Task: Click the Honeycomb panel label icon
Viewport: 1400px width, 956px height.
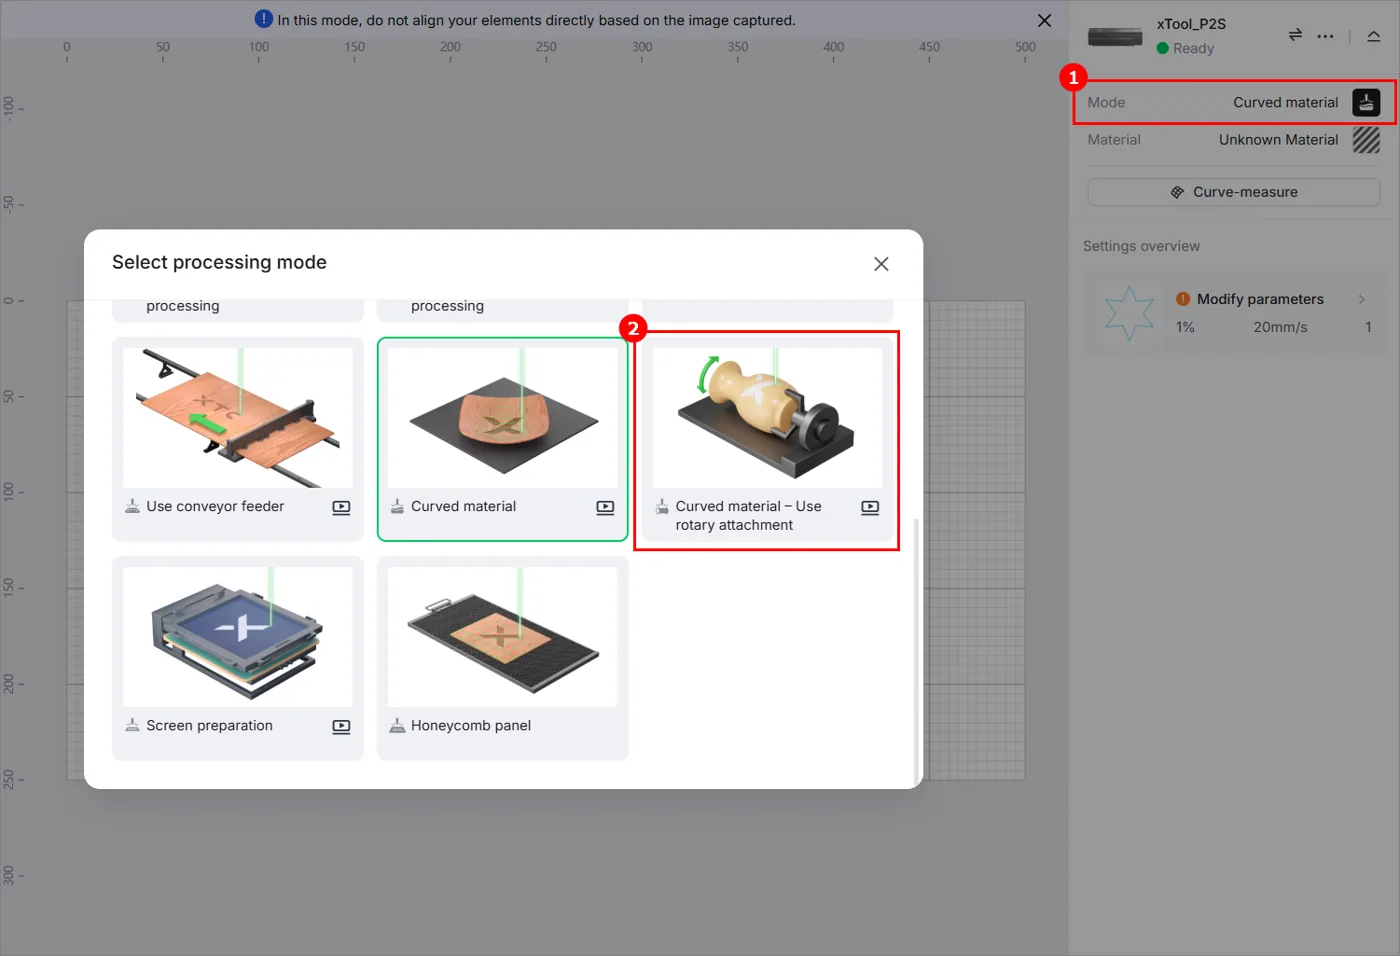Action: [x=397, y=726]
